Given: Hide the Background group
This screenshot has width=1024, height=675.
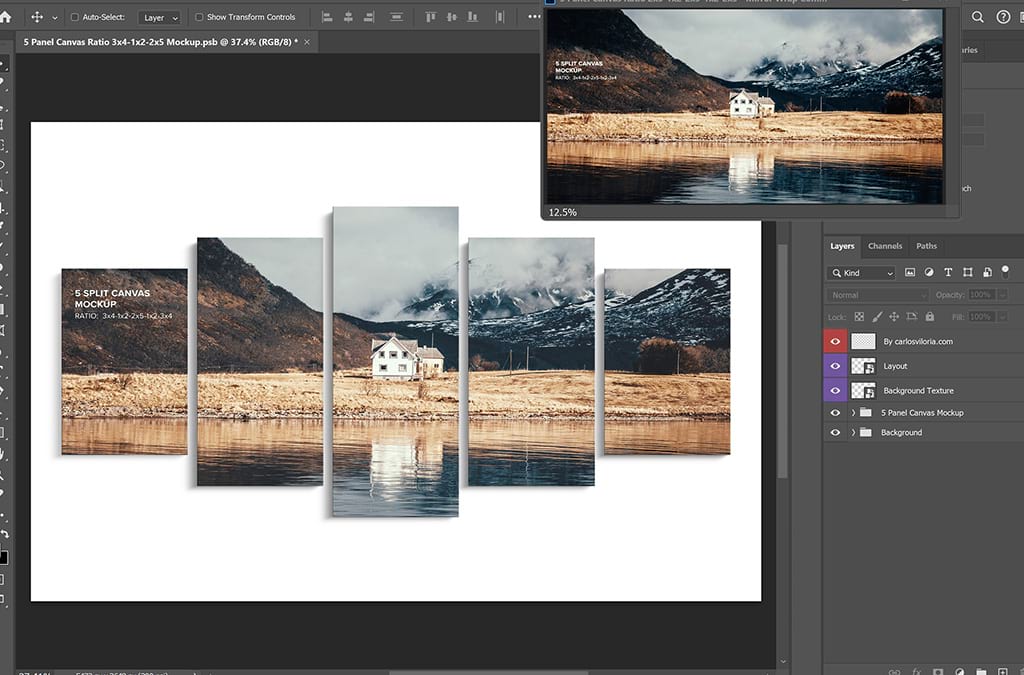Looking at the screenshot, I should coord(835,432).
